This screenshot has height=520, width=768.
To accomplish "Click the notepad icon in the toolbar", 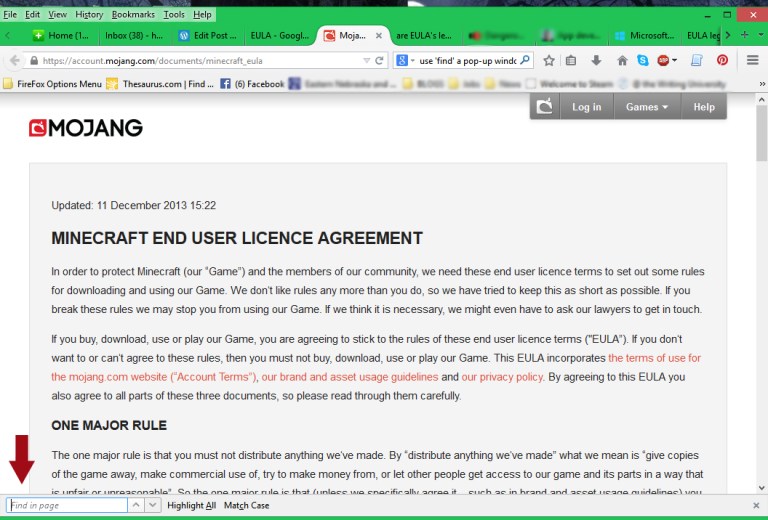I will (x=696, y=60).
